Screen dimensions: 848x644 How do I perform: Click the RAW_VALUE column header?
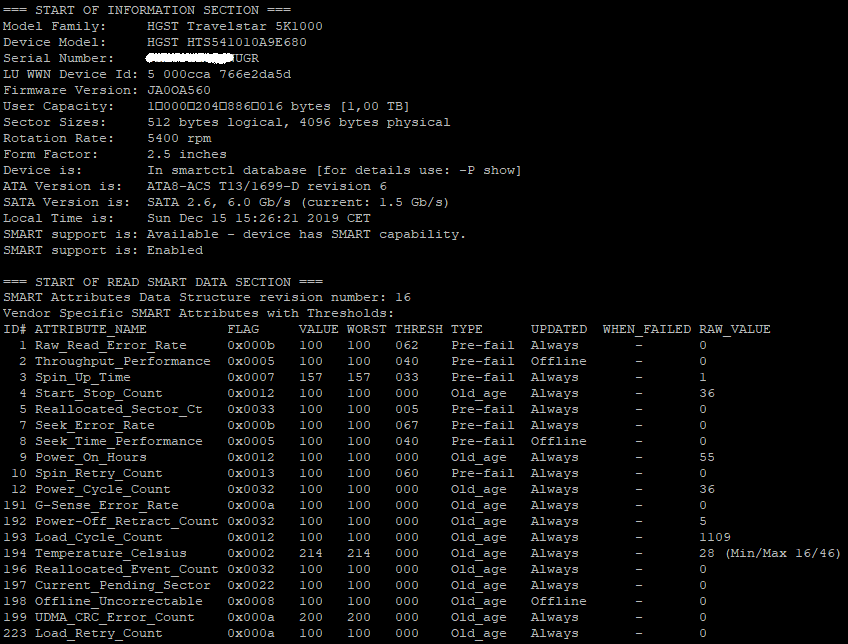(x=734, y=329)
